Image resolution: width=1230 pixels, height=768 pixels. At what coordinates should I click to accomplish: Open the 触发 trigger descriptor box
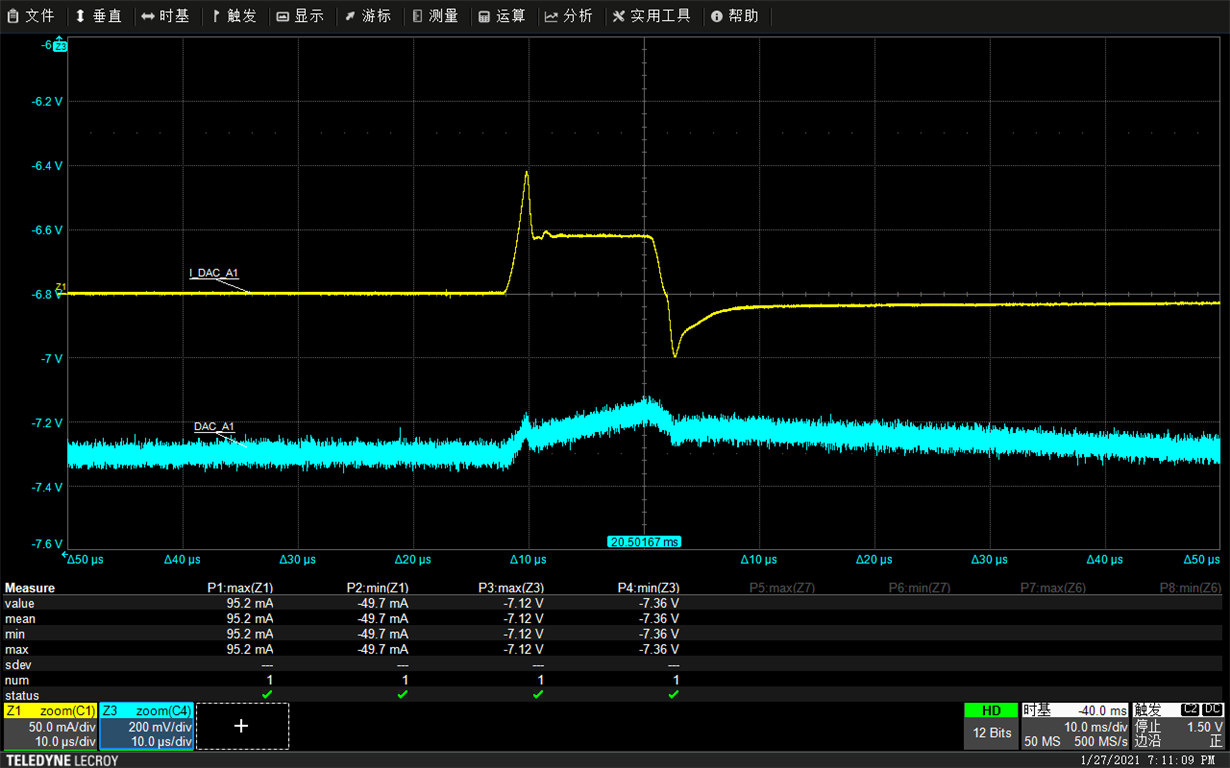(1178, 726)
